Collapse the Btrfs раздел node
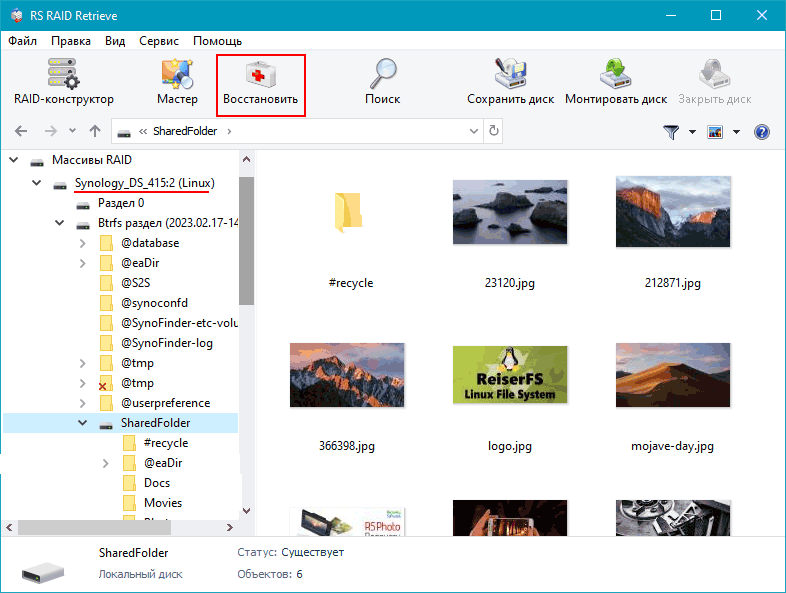Image resolution: width=786 pixels, height=593 pixels. coord(60,223)
